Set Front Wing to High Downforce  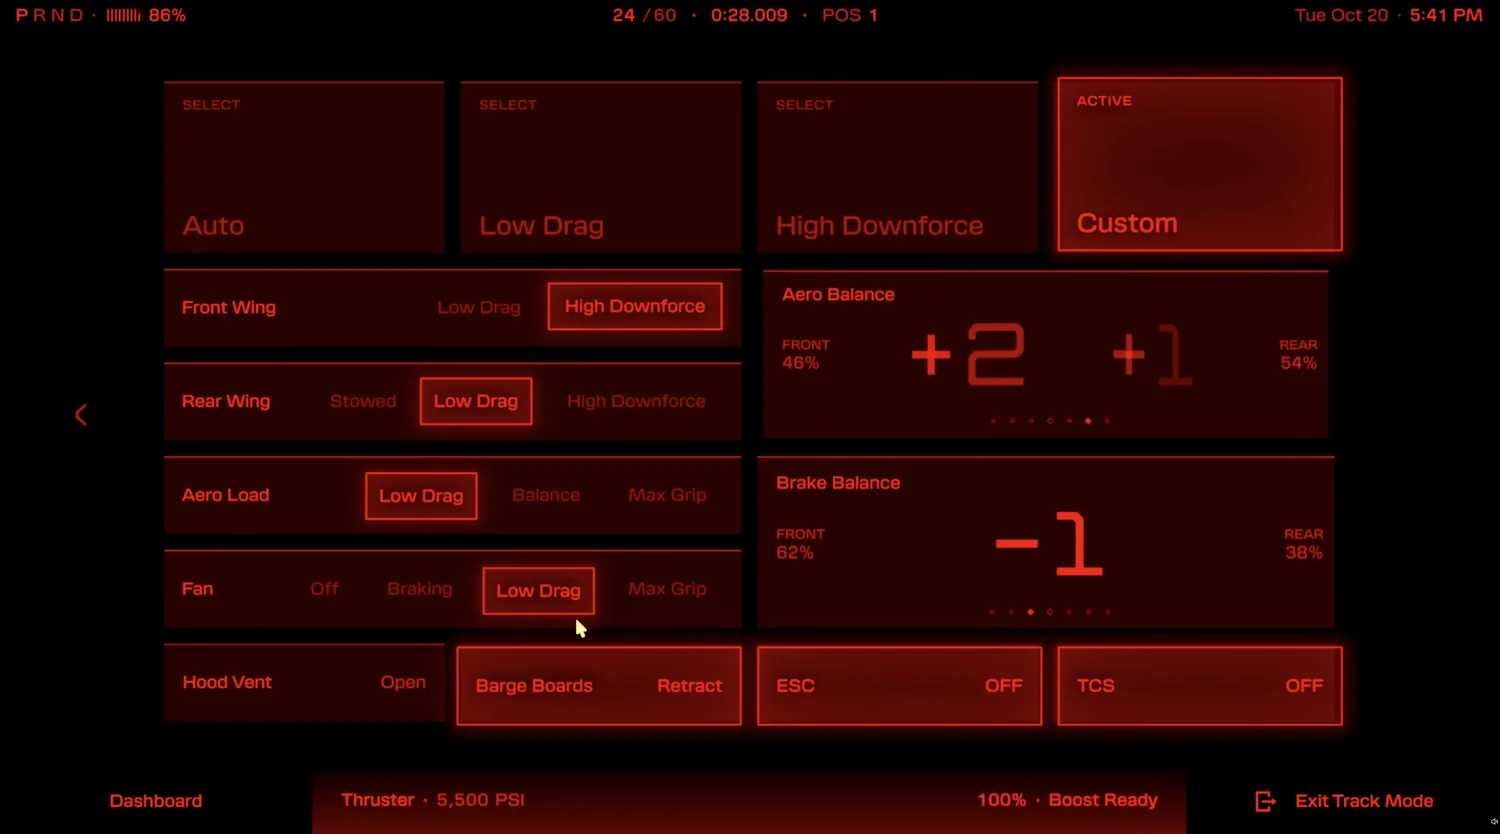click(635, 306)
